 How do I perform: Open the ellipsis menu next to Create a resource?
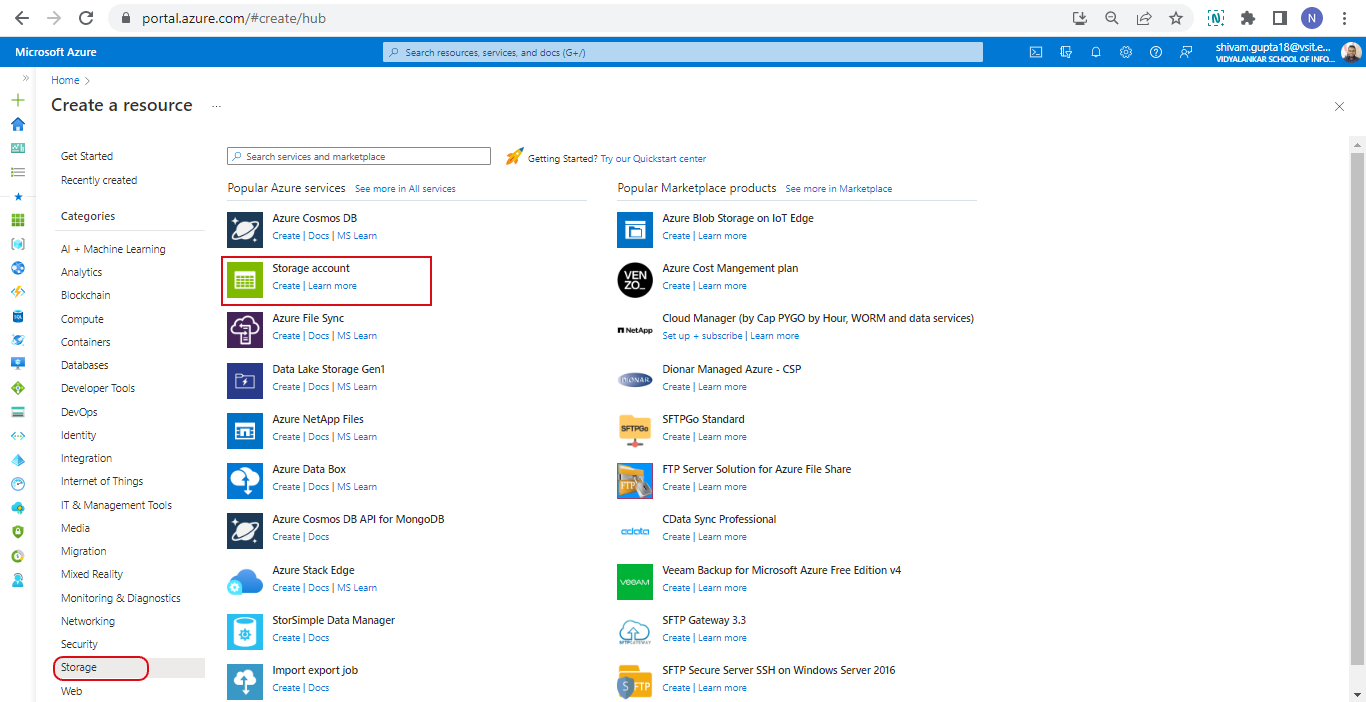(216, 105)
